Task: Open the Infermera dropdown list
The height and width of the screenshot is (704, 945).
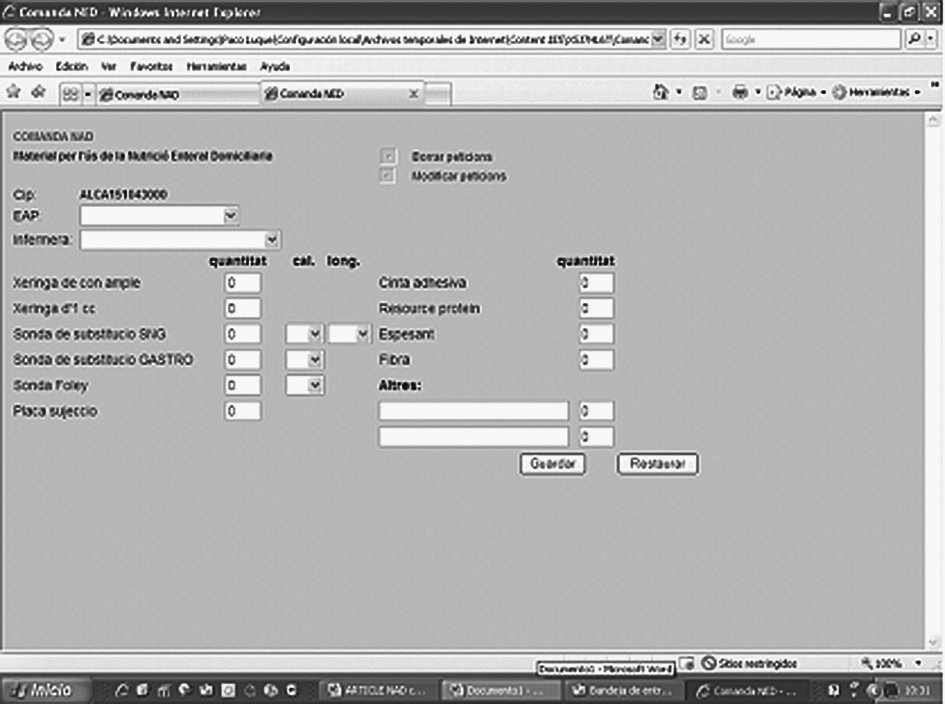Action: click(x=272, y=240)
